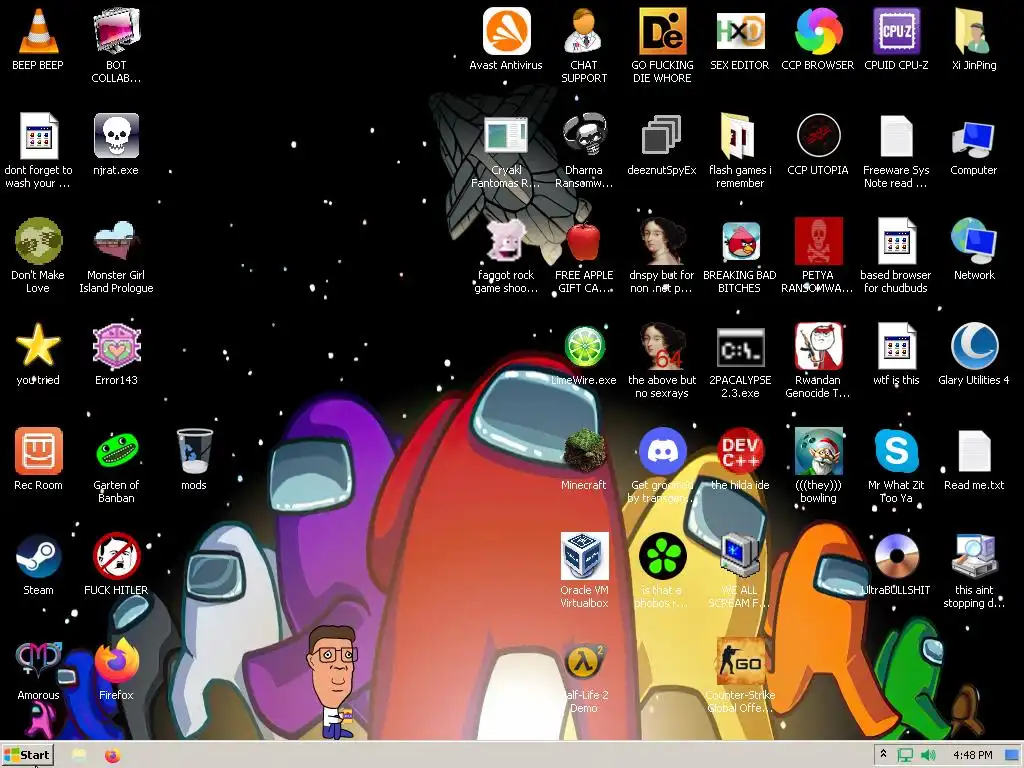Open the Dev C++ the hilda ide icon
This screenshot has width=1024, height=768.
739,451
